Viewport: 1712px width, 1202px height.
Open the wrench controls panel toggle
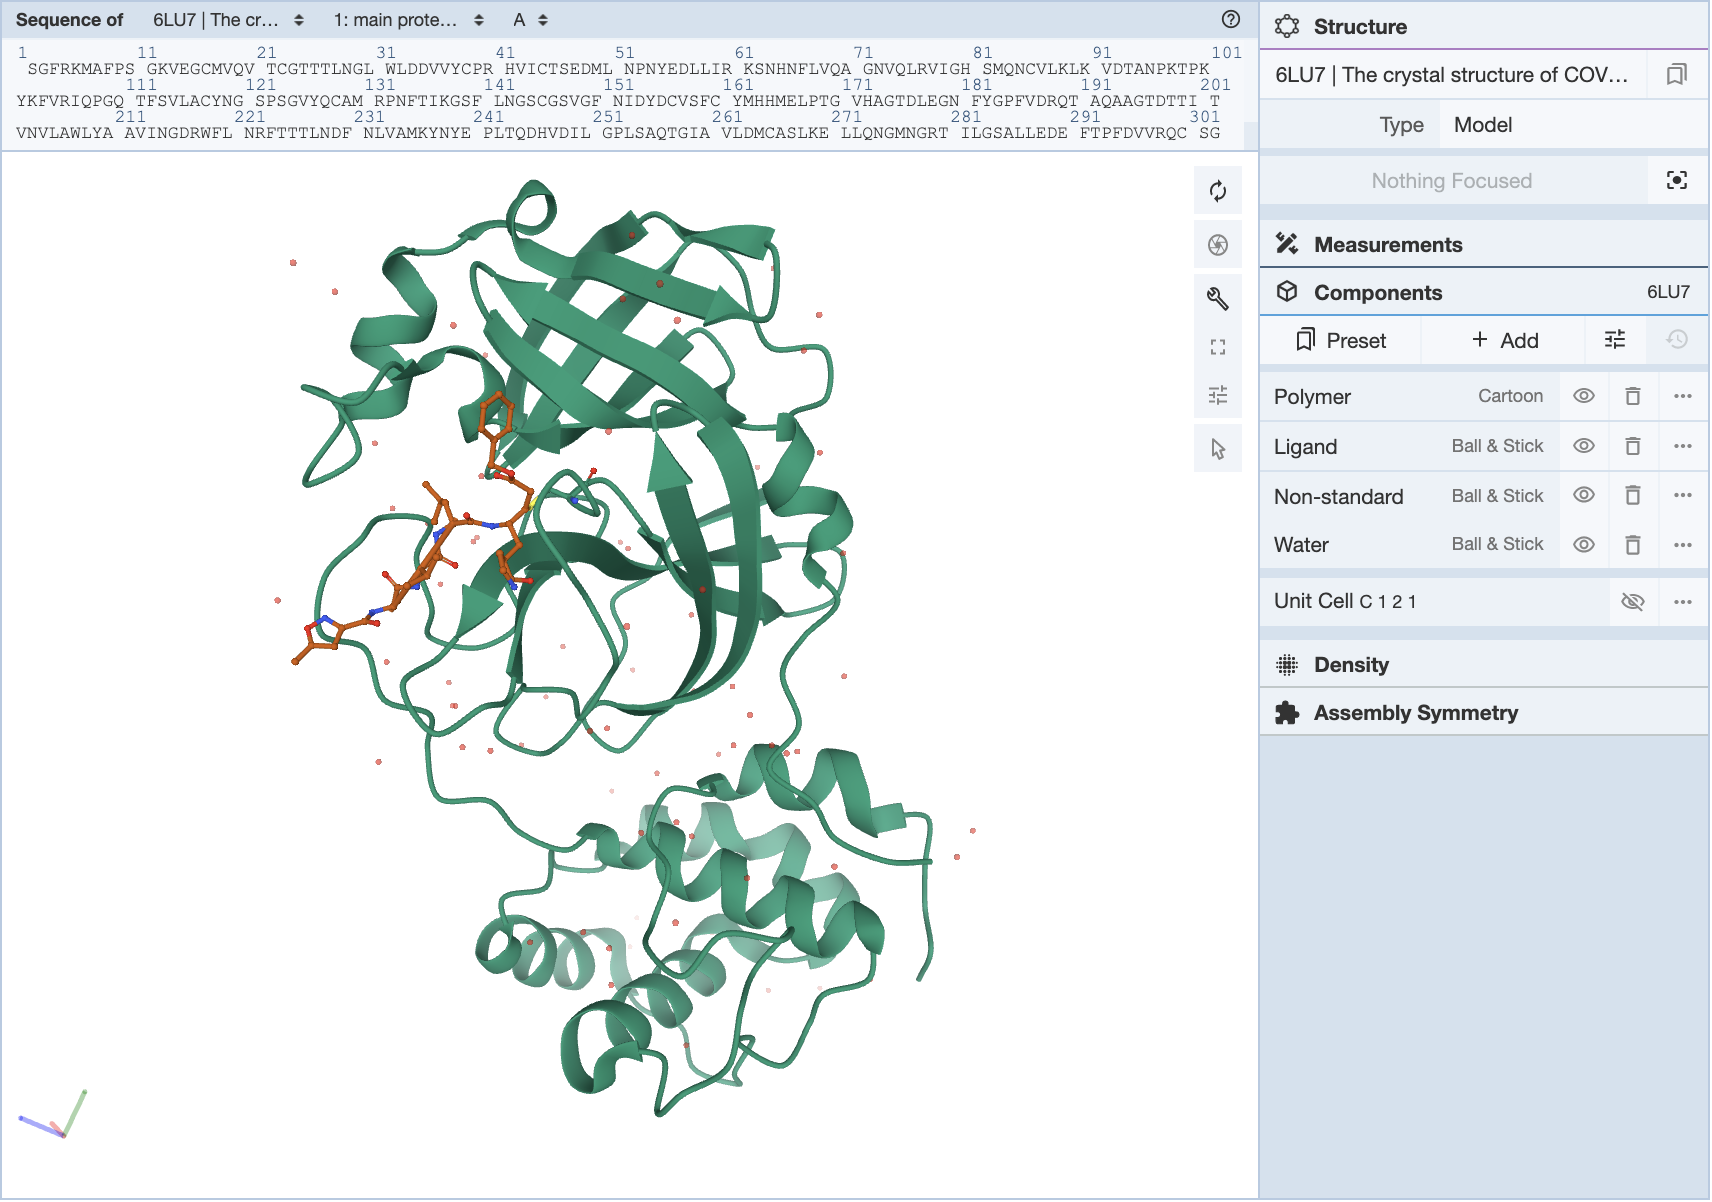1217,298
